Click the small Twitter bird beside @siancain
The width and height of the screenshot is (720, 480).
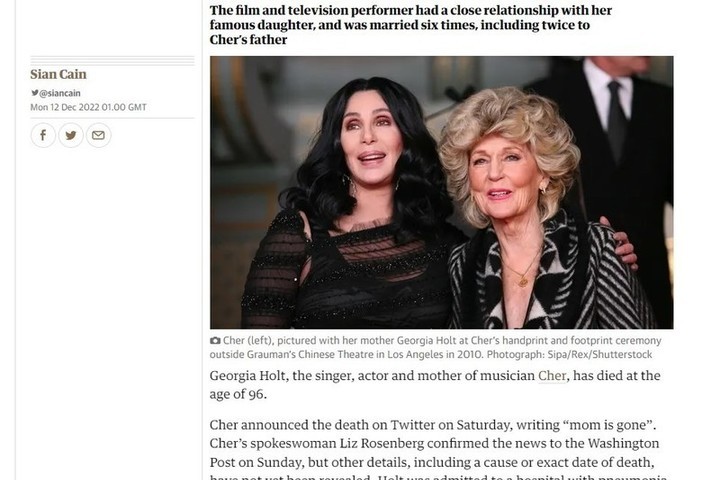coord(34,93)
